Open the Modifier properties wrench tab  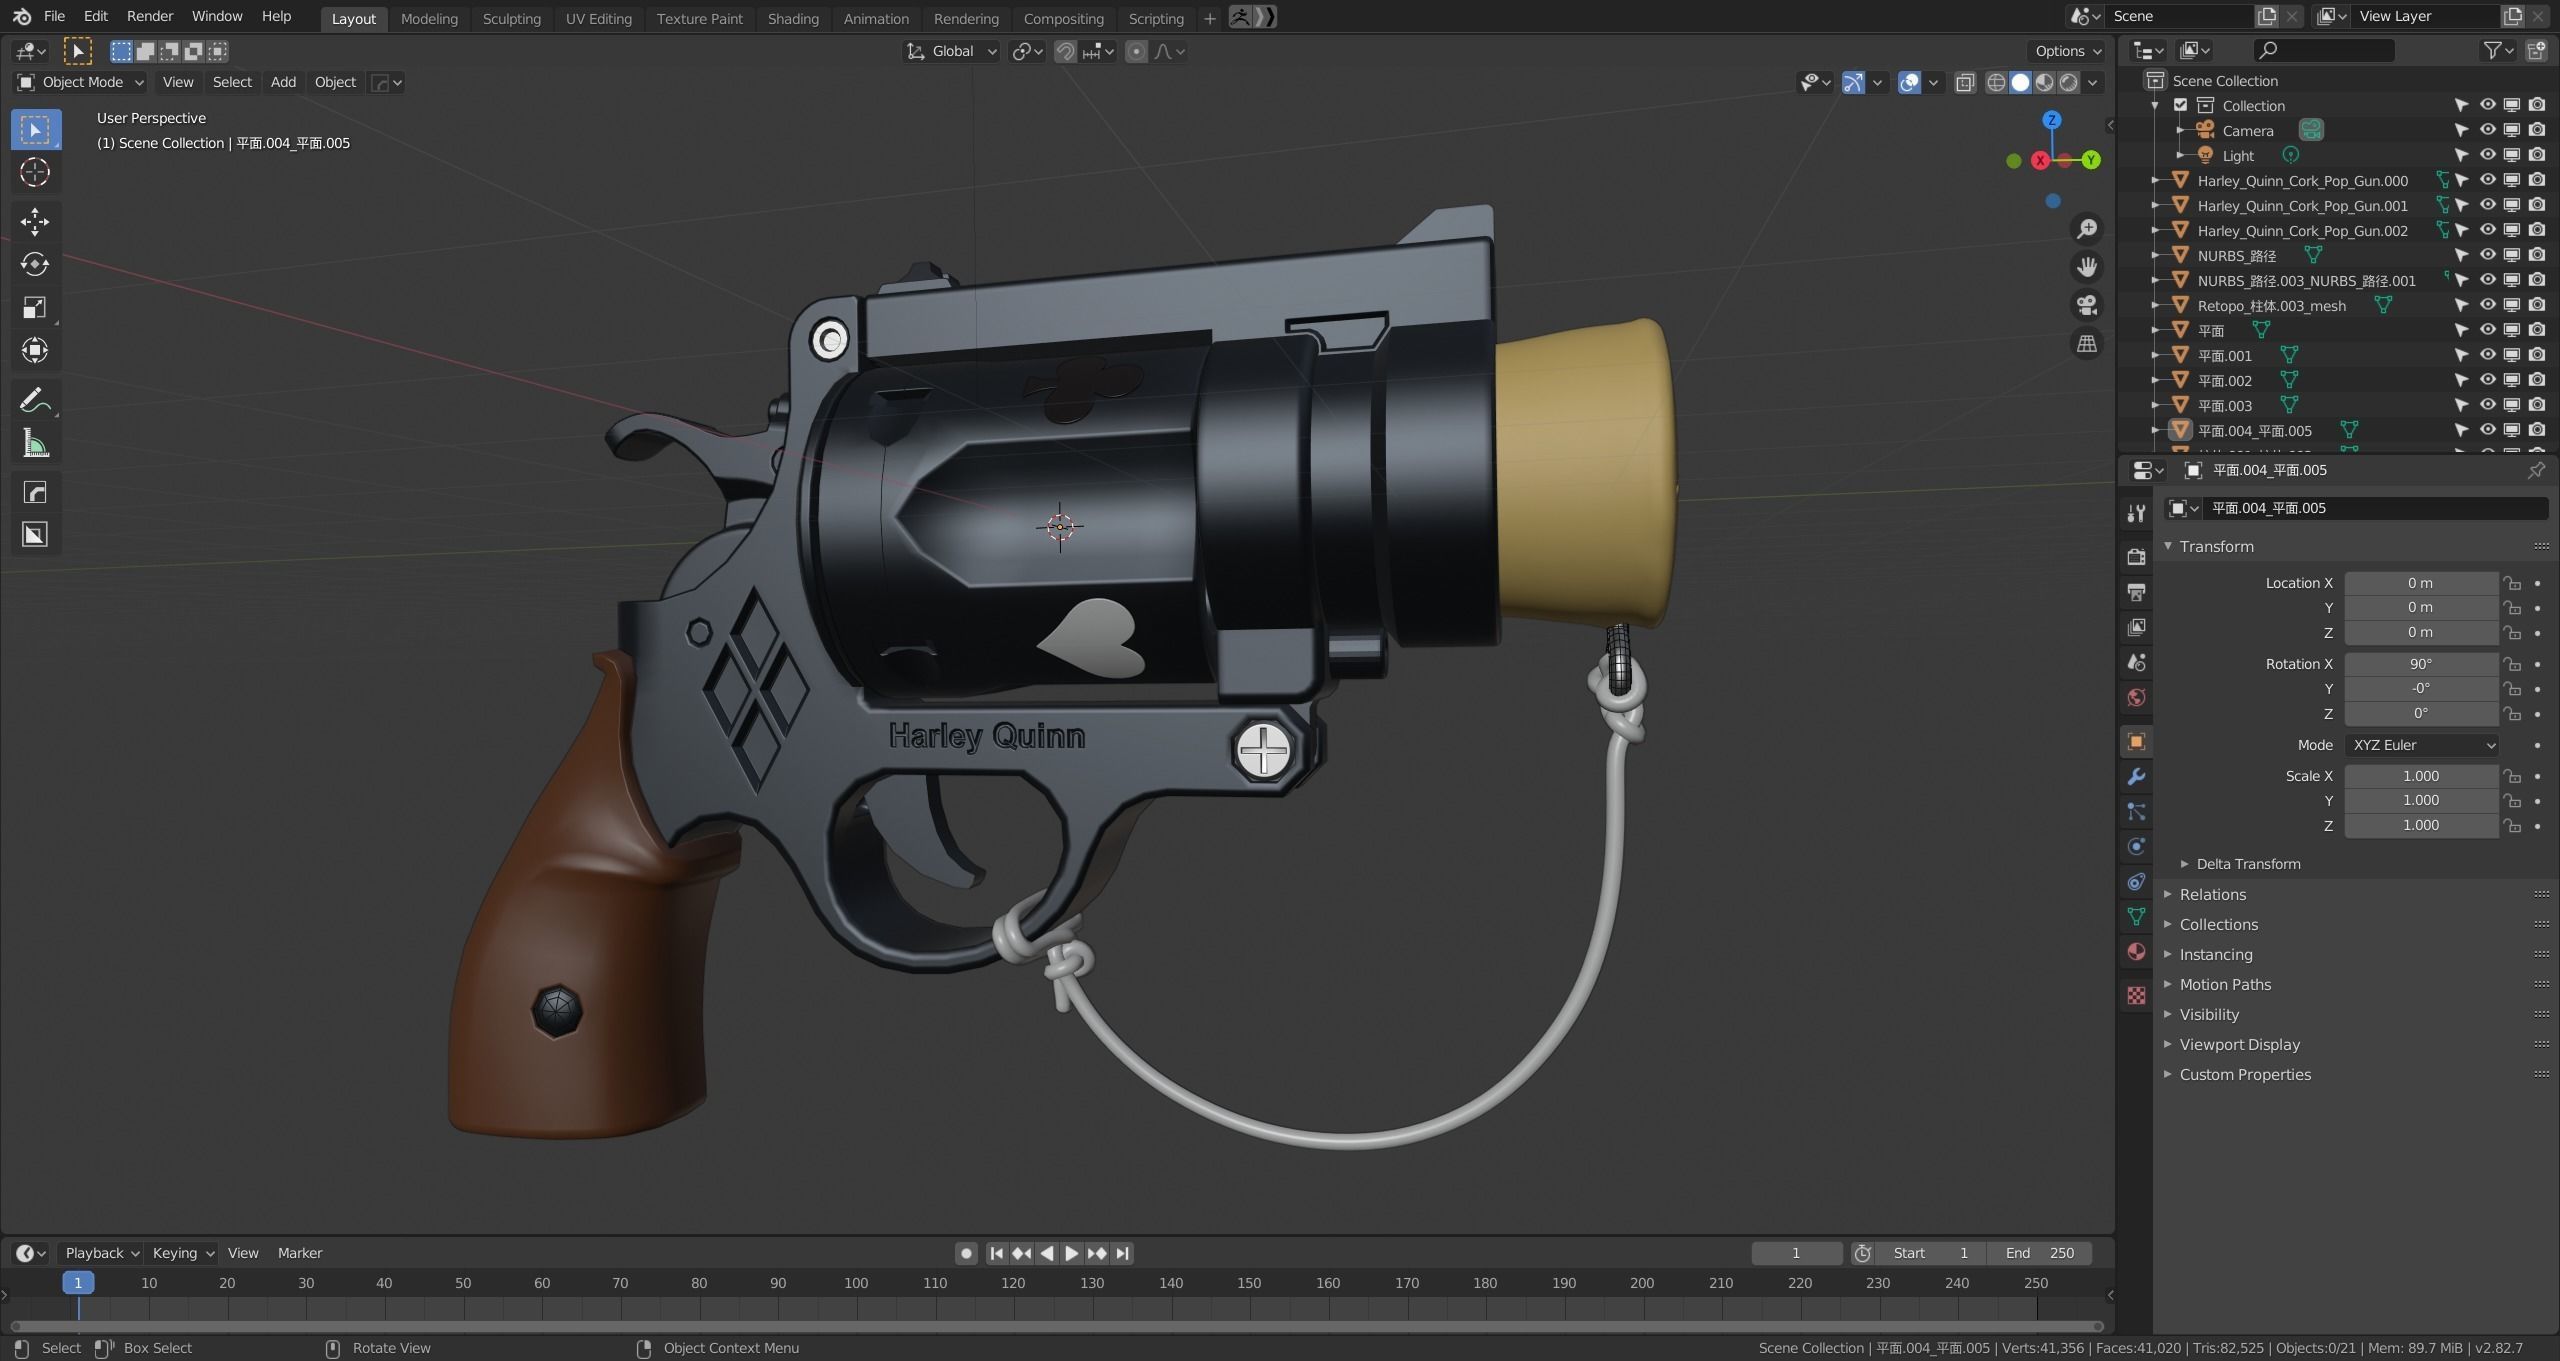point(2136,776)
